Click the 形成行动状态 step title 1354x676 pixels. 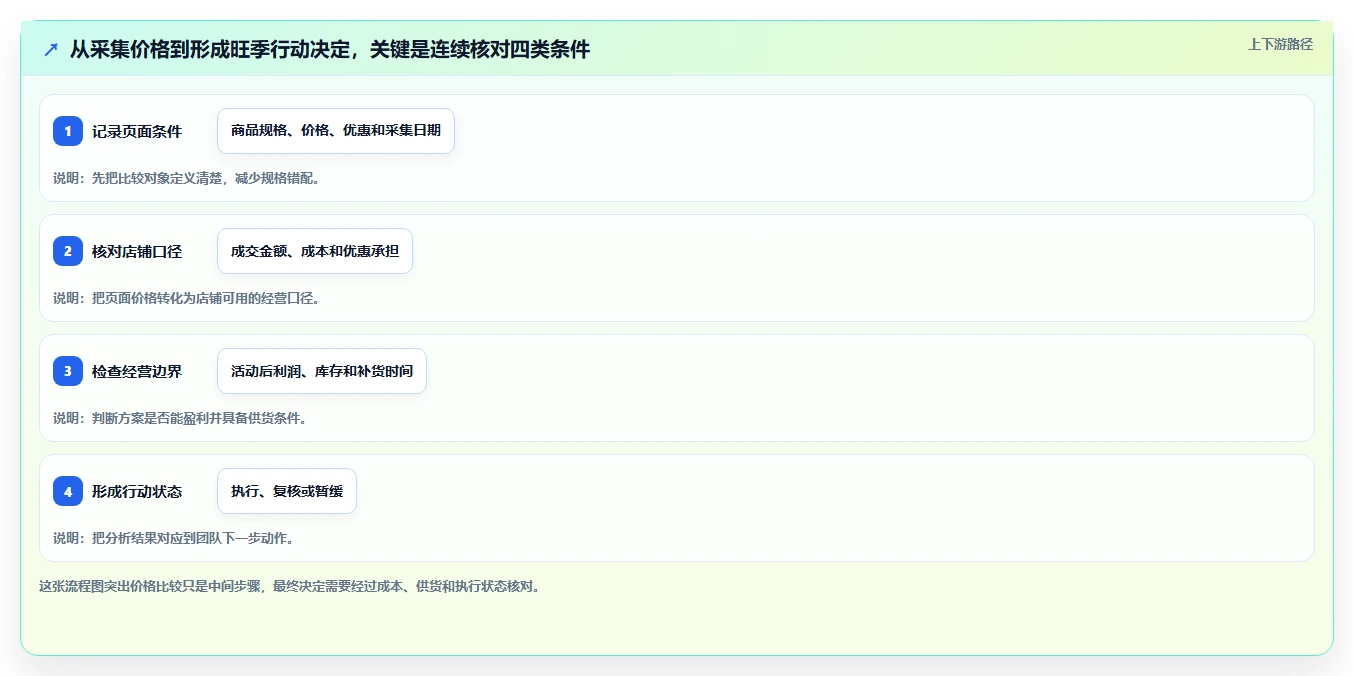point(137,491)
